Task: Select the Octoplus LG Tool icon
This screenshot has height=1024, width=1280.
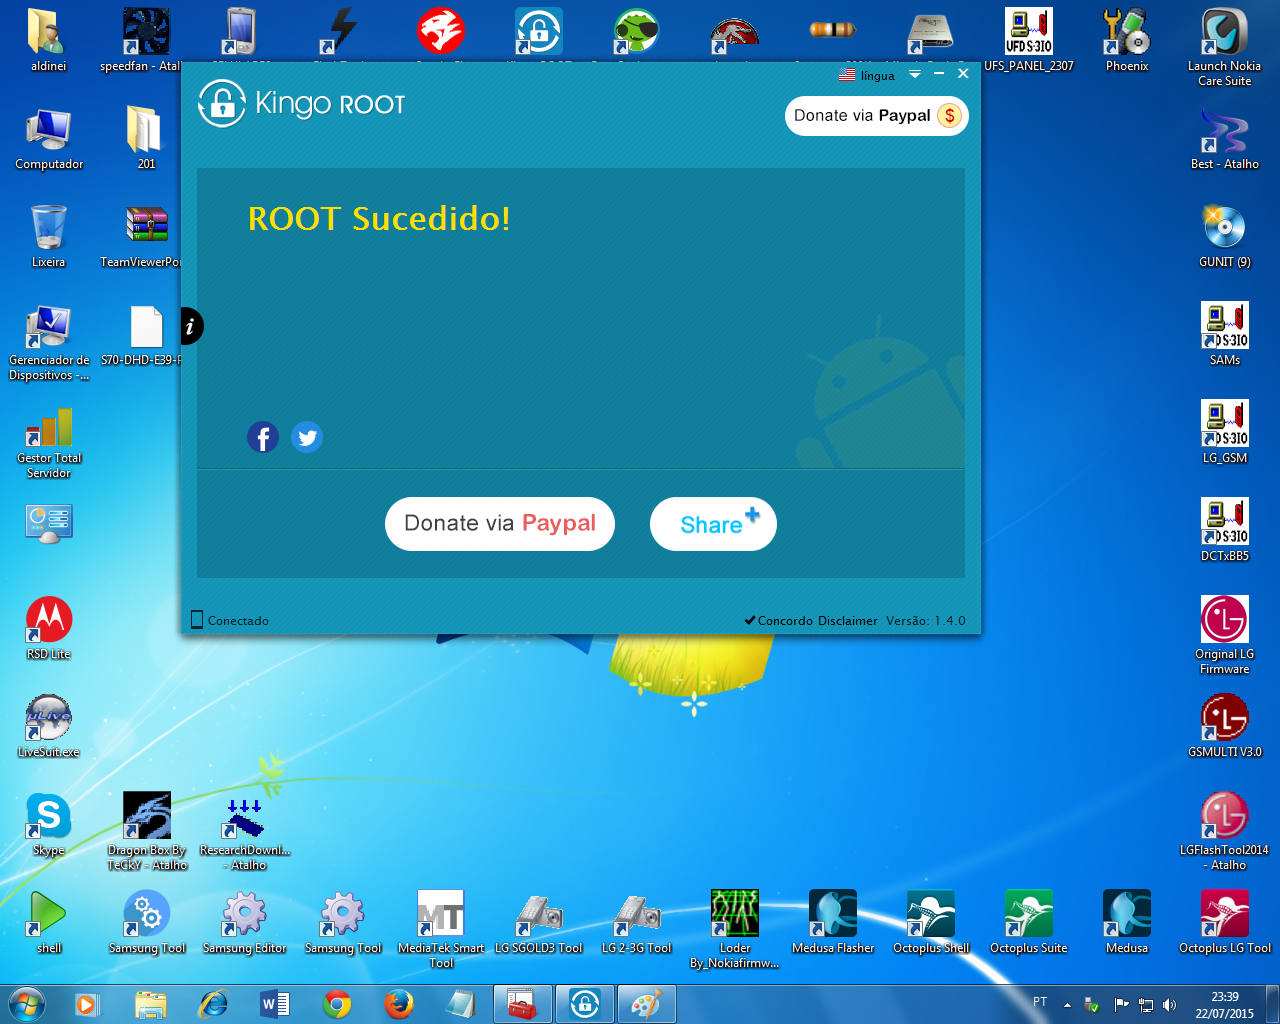Action: 1225,922
